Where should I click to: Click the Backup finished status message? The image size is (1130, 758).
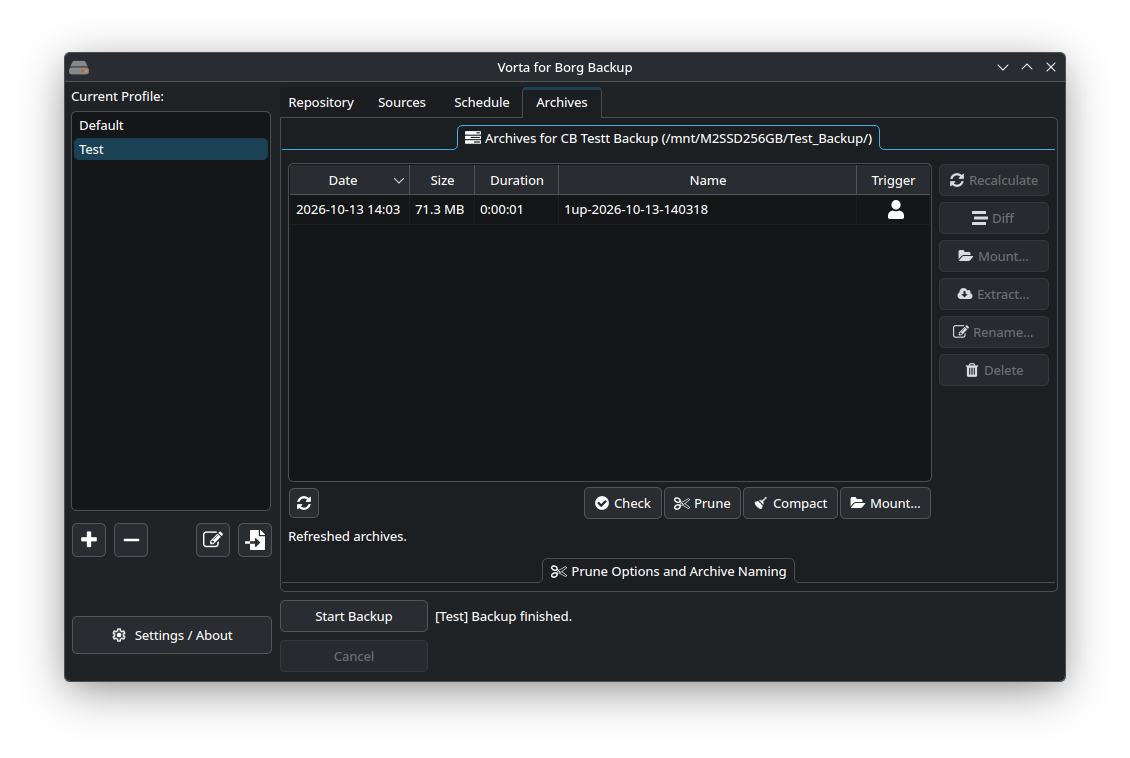click(503, 616)
